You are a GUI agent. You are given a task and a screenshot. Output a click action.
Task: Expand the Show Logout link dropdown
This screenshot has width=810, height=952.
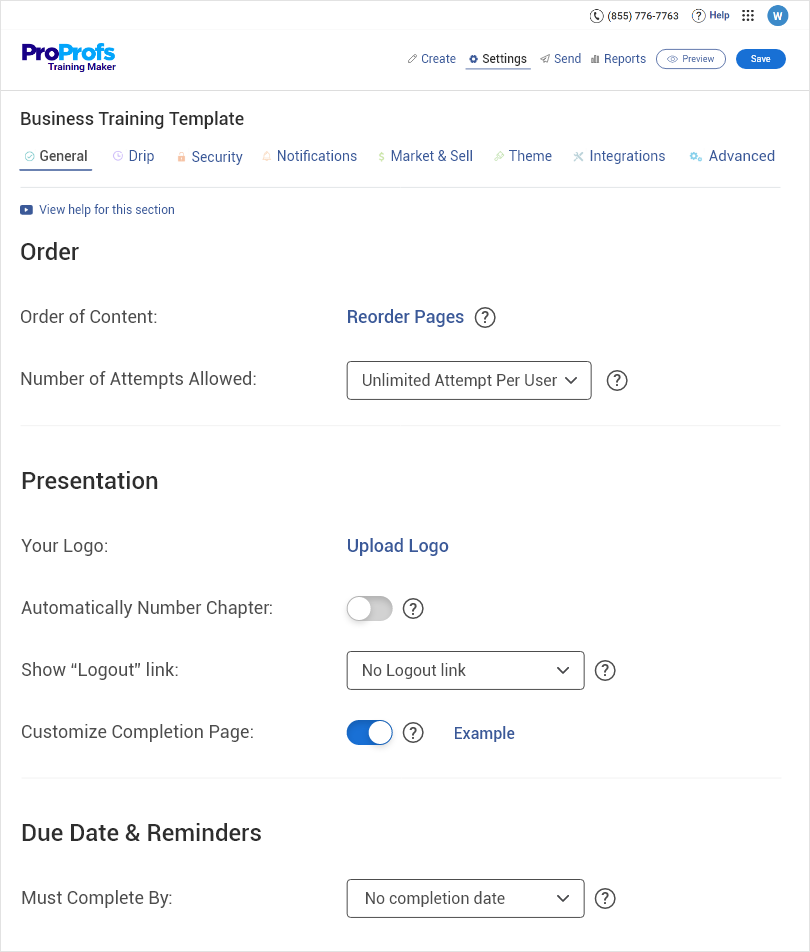point(465,670)
